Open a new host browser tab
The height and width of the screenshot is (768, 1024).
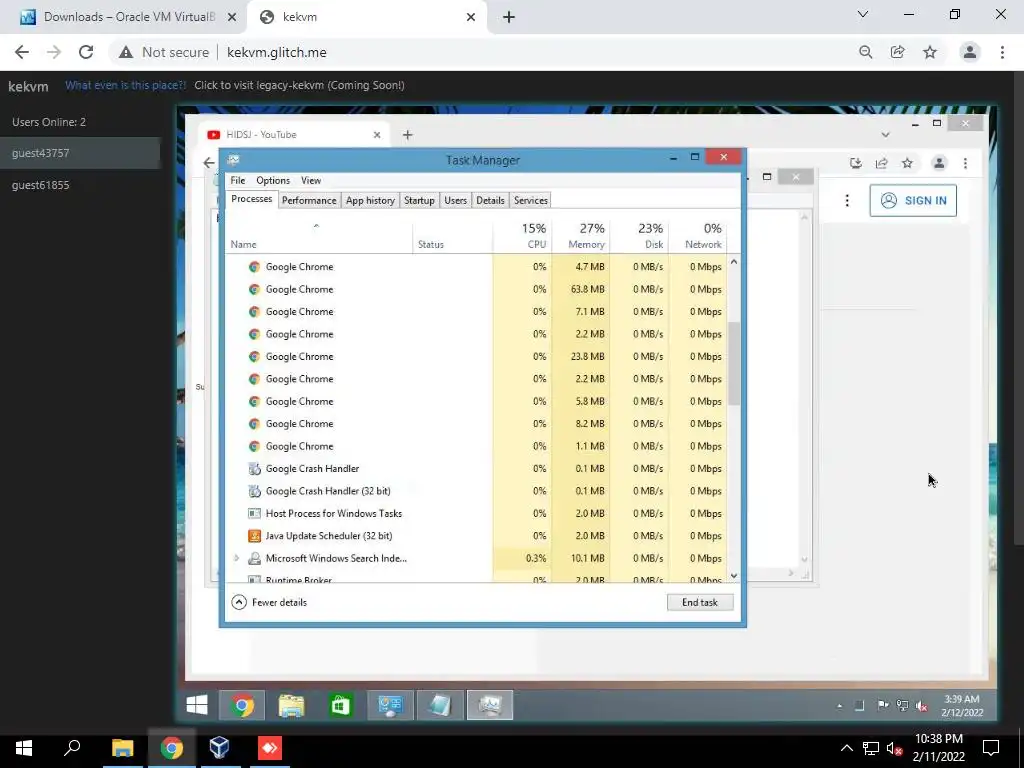coord(509,18)
